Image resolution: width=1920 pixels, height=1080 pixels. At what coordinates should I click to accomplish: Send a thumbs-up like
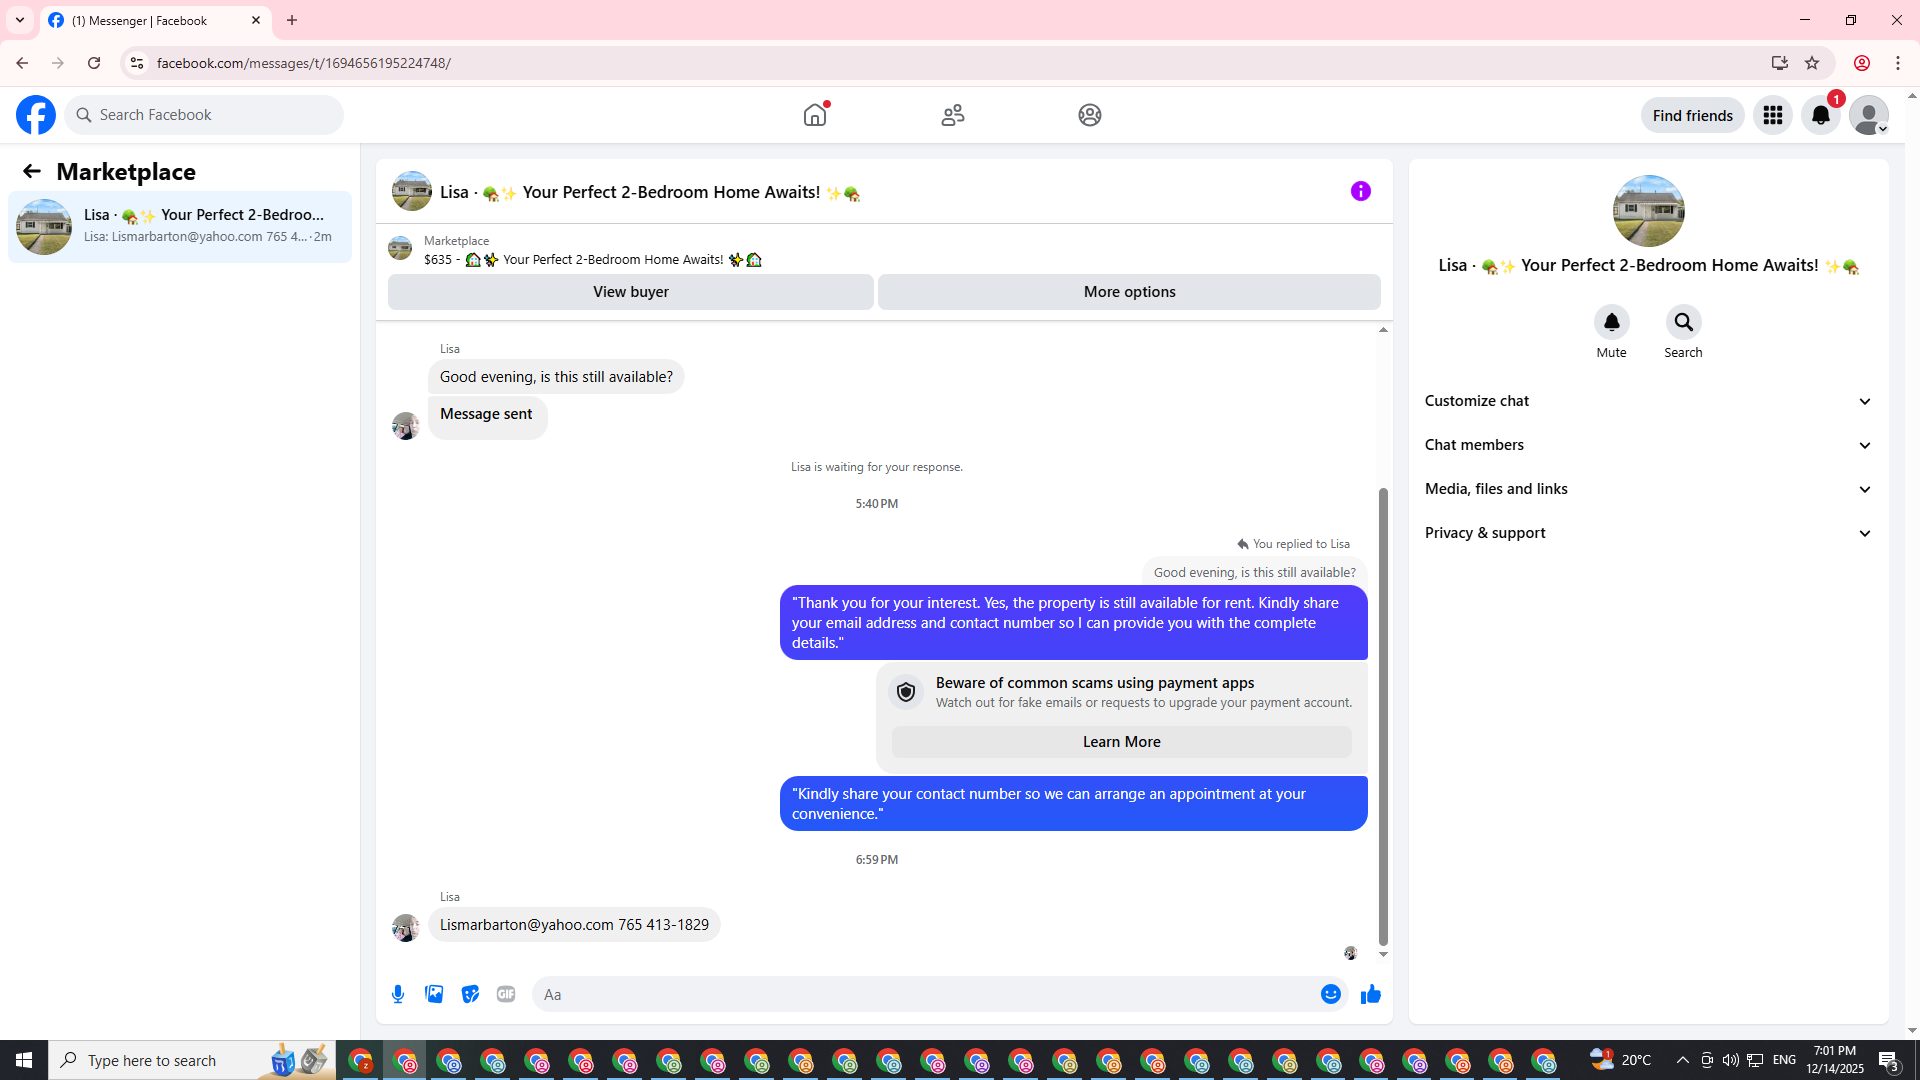pyautogui.click(x=1370, y=994)
